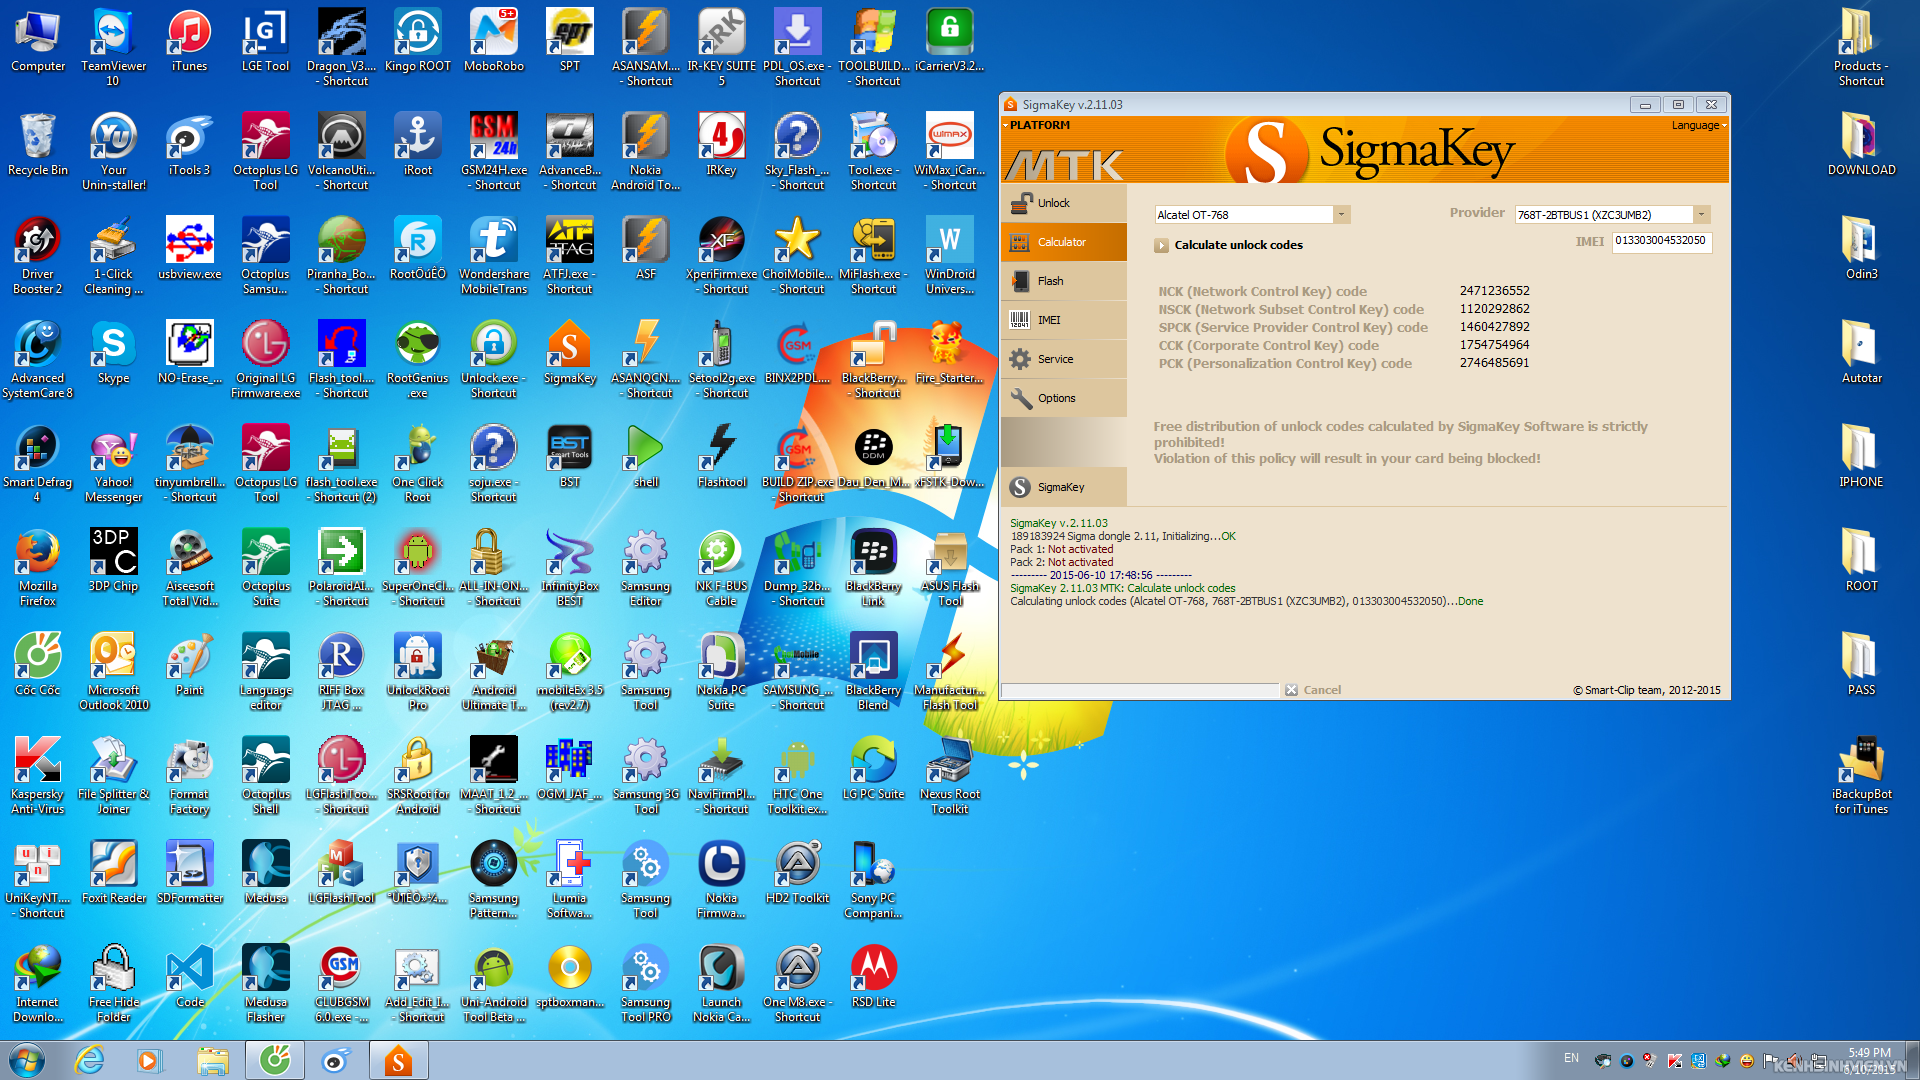Click the Flashtool lightning icon
1920x1080 pixels.
pyautogui.click(x=721, y=457)
